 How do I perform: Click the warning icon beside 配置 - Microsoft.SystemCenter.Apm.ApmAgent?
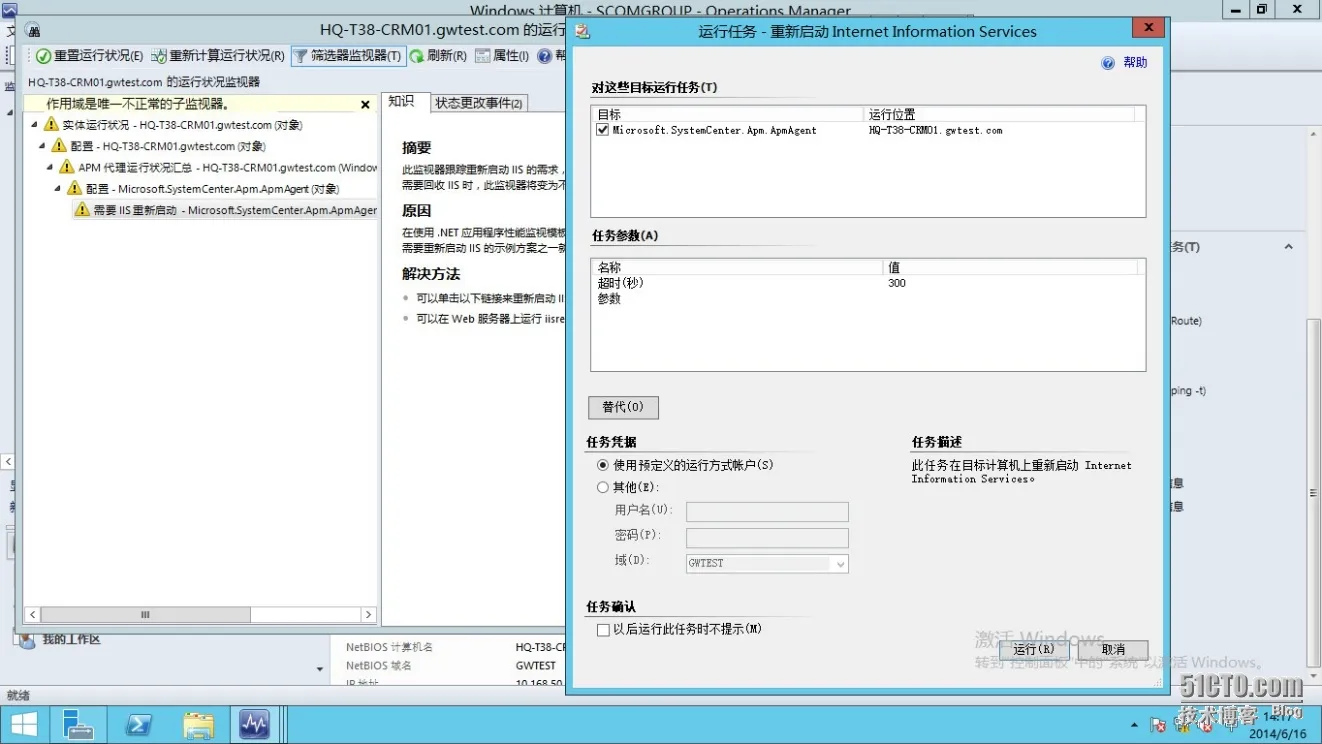click(74, 188)
